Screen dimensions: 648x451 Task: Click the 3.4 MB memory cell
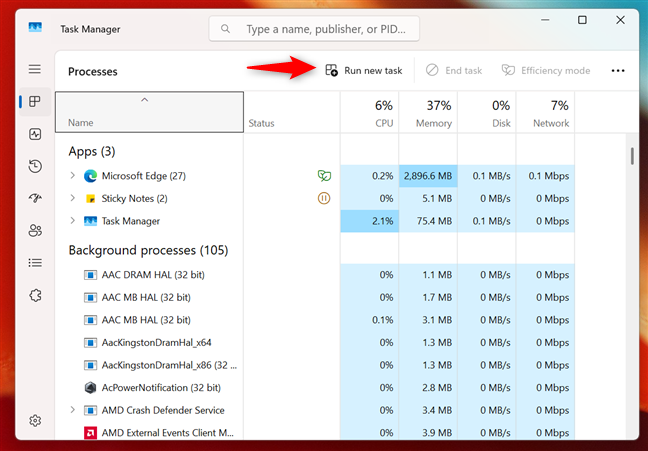tap(428, 410)
